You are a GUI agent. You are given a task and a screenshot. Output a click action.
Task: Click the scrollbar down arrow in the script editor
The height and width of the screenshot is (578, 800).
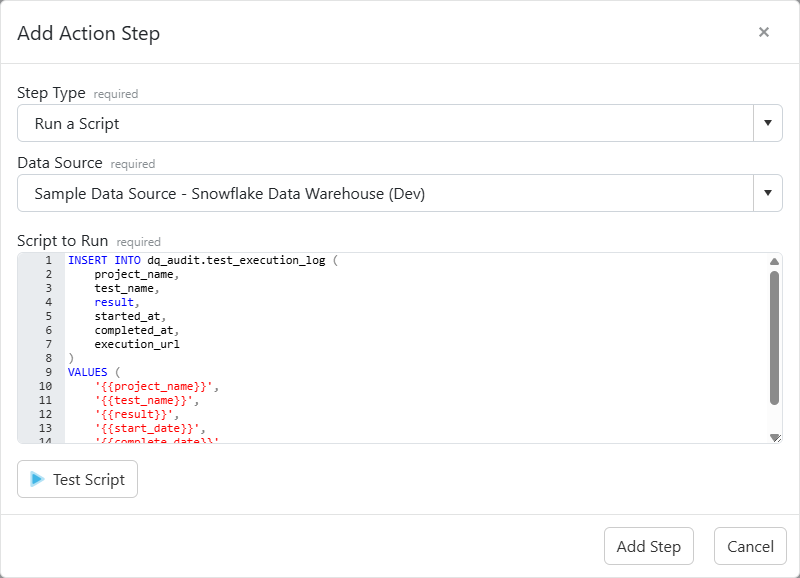(774, 436)
